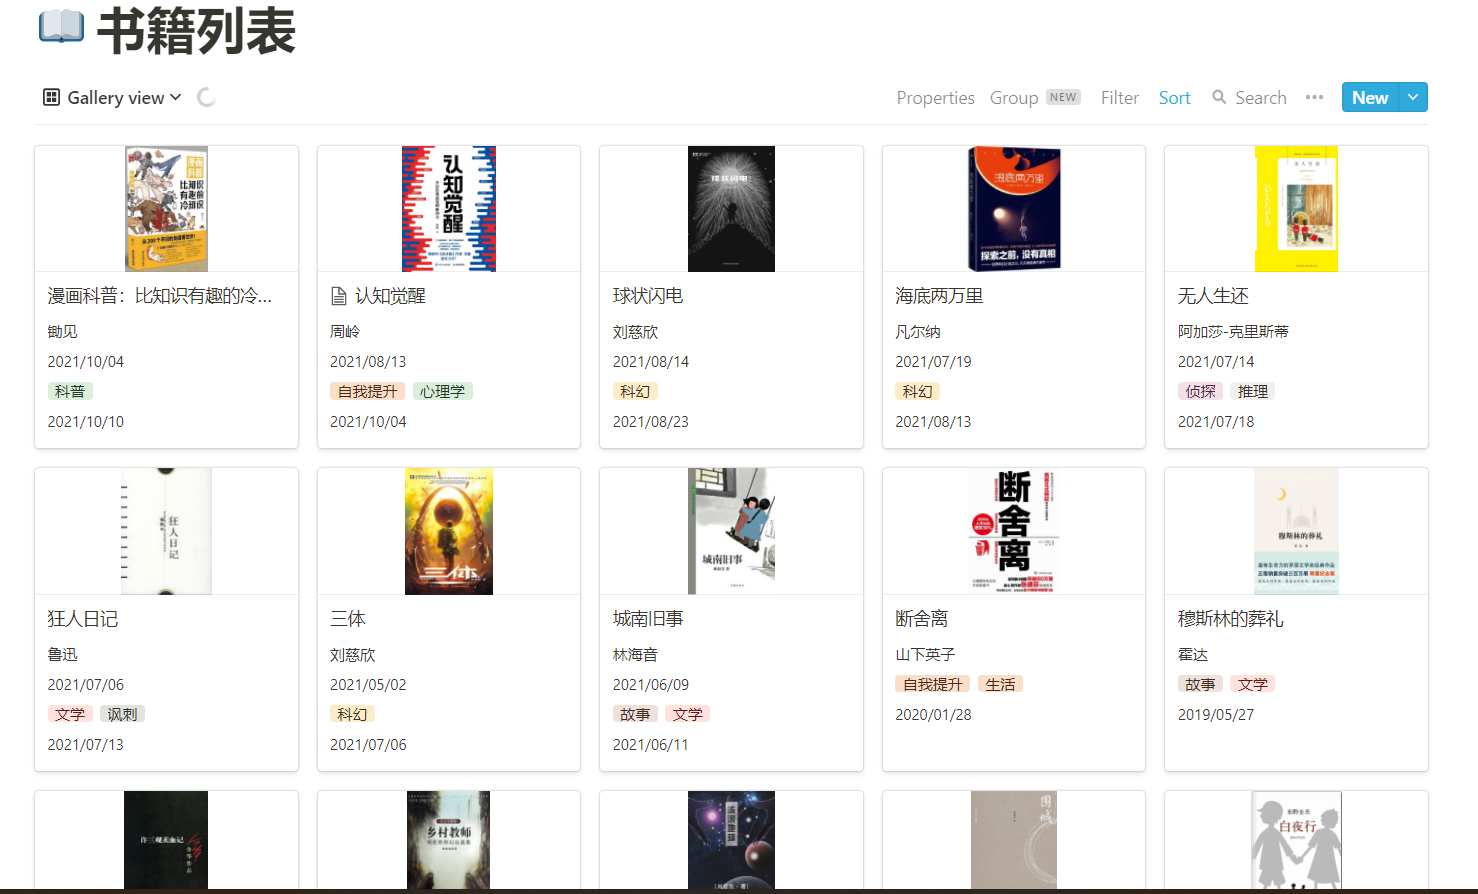Open the Group menu
1478x894 pixels.
(x=1014, y=97)
